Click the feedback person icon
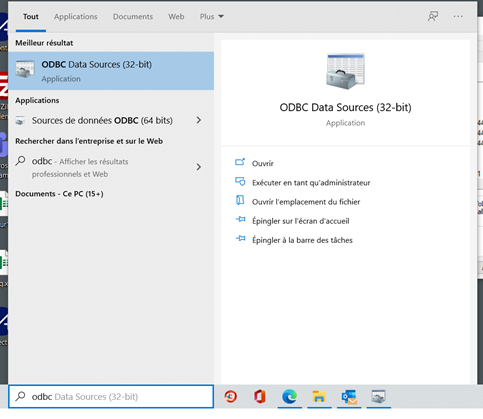483x419 pixels. (433, 16)
